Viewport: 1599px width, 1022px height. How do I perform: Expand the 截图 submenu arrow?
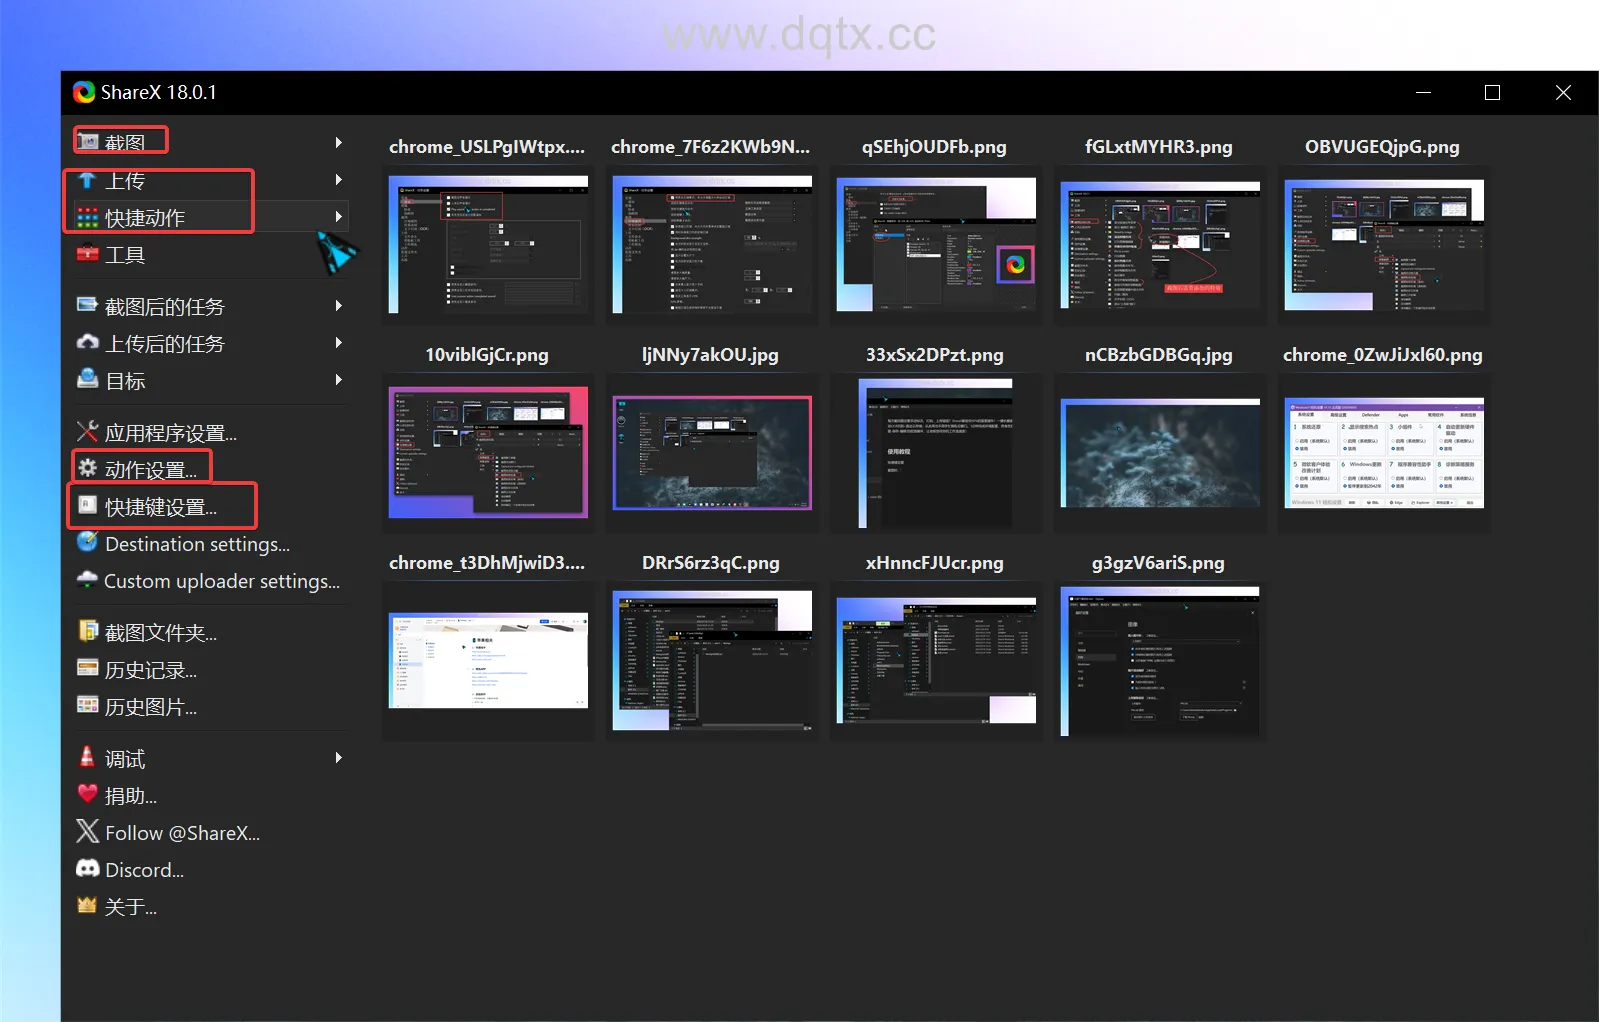click(x=339, y=143)
